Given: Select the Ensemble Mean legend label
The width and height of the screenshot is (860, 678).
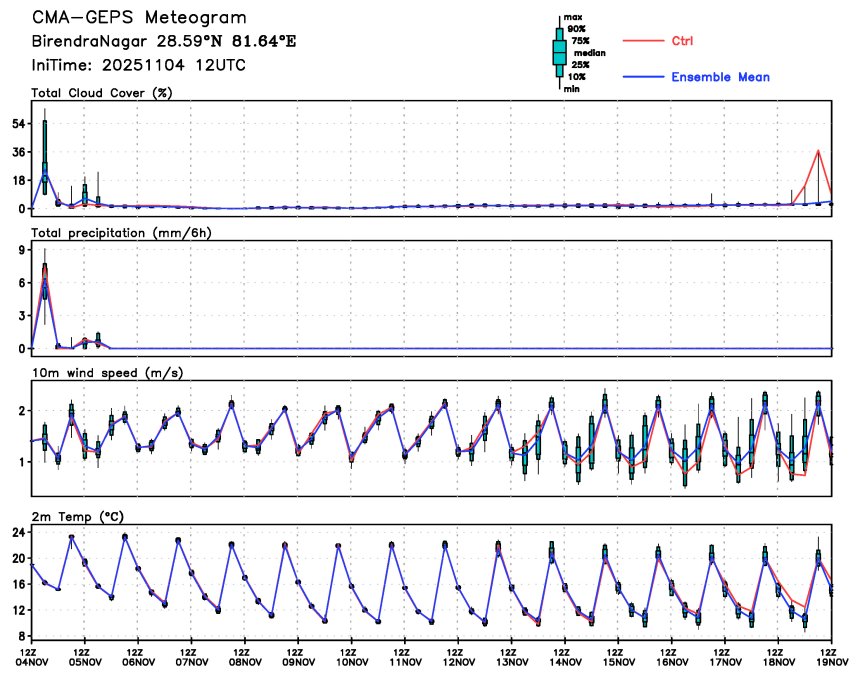Looking at the screenshot, I should tap(720, 77).
